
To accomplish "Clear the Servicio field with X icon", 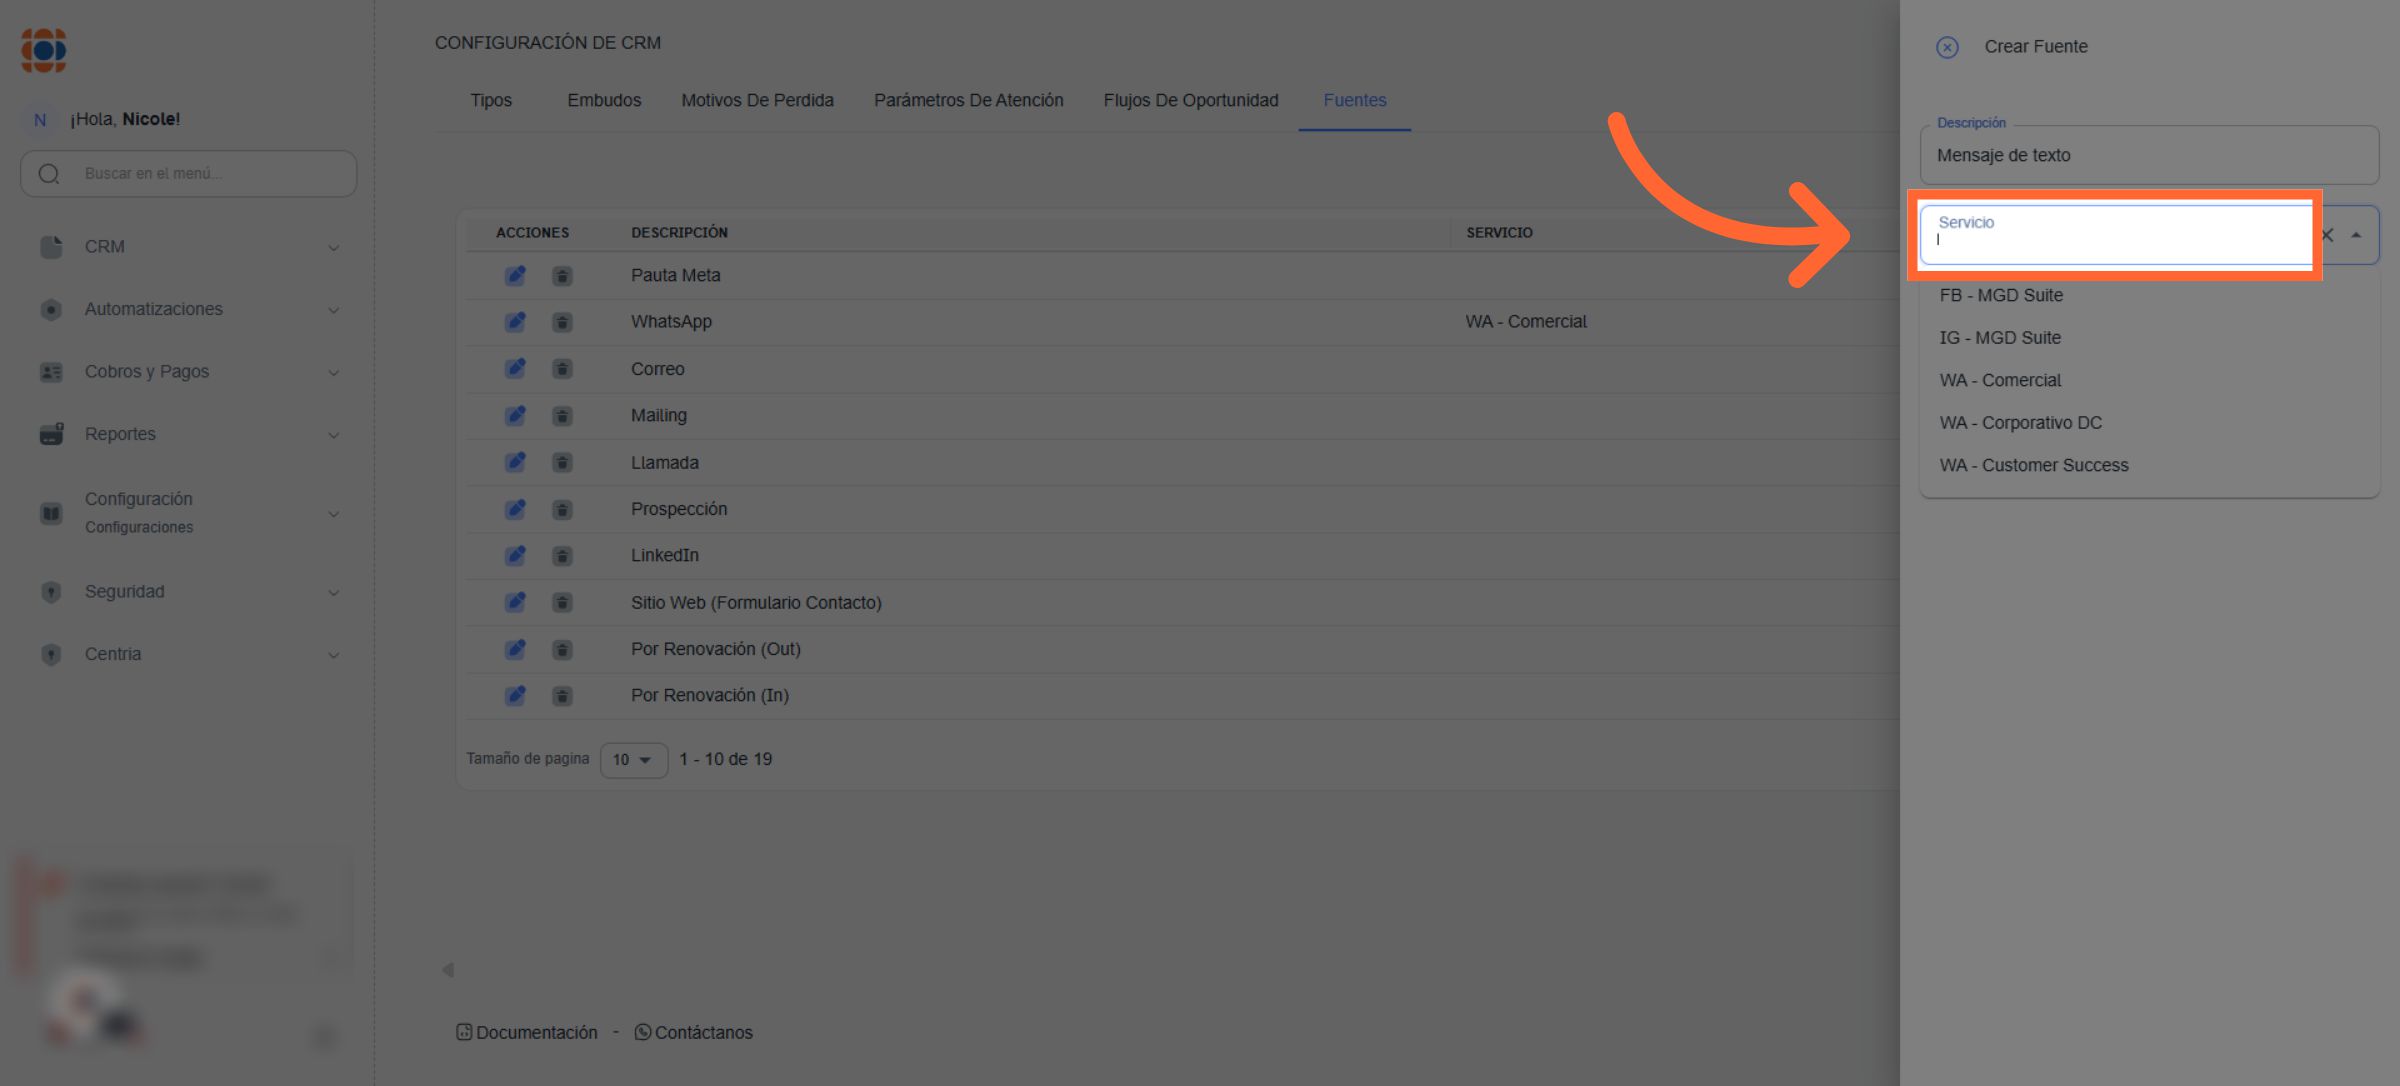I will click(2327, 235).
